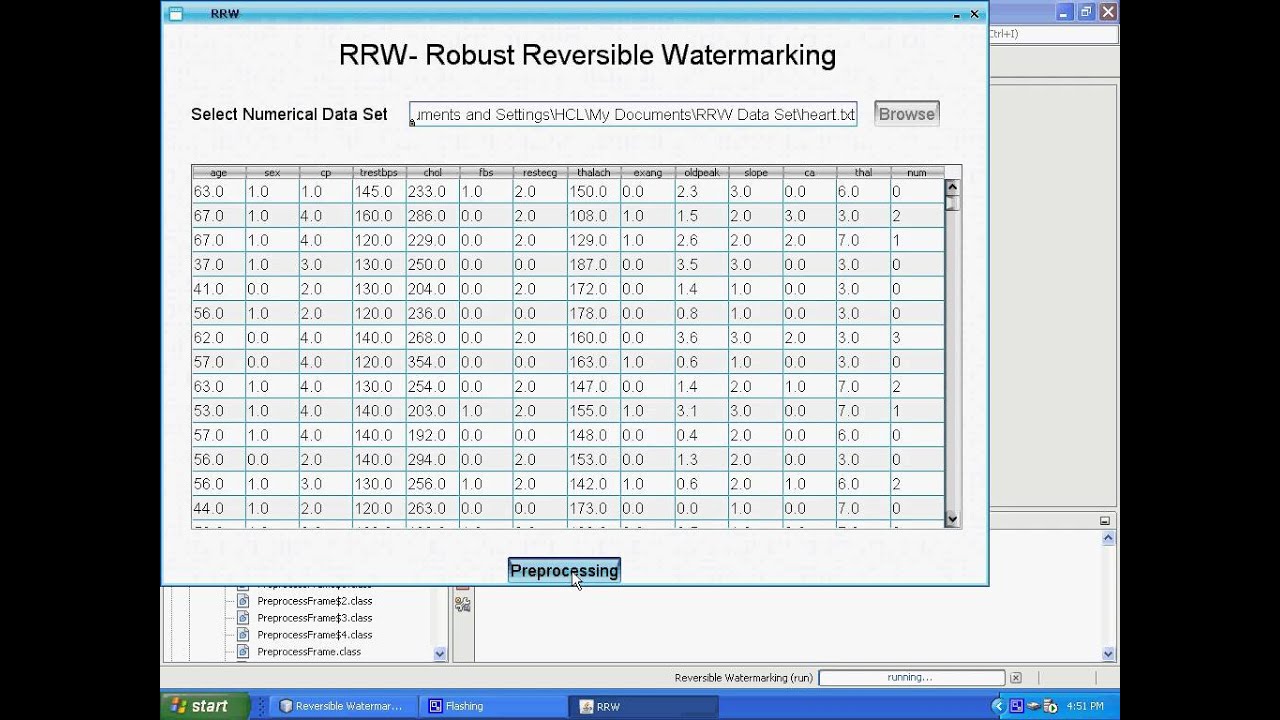Image resolution: width=1280 pixels, height=720 pixels.
Task: Click the tools icon in IDE sidebar
Action: click(x=463, y=604)
